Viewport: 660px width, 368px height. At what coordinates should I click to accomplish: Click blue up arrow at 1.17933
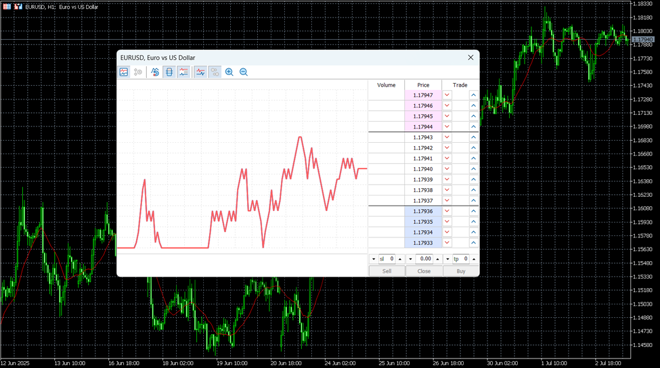point(474,243)
